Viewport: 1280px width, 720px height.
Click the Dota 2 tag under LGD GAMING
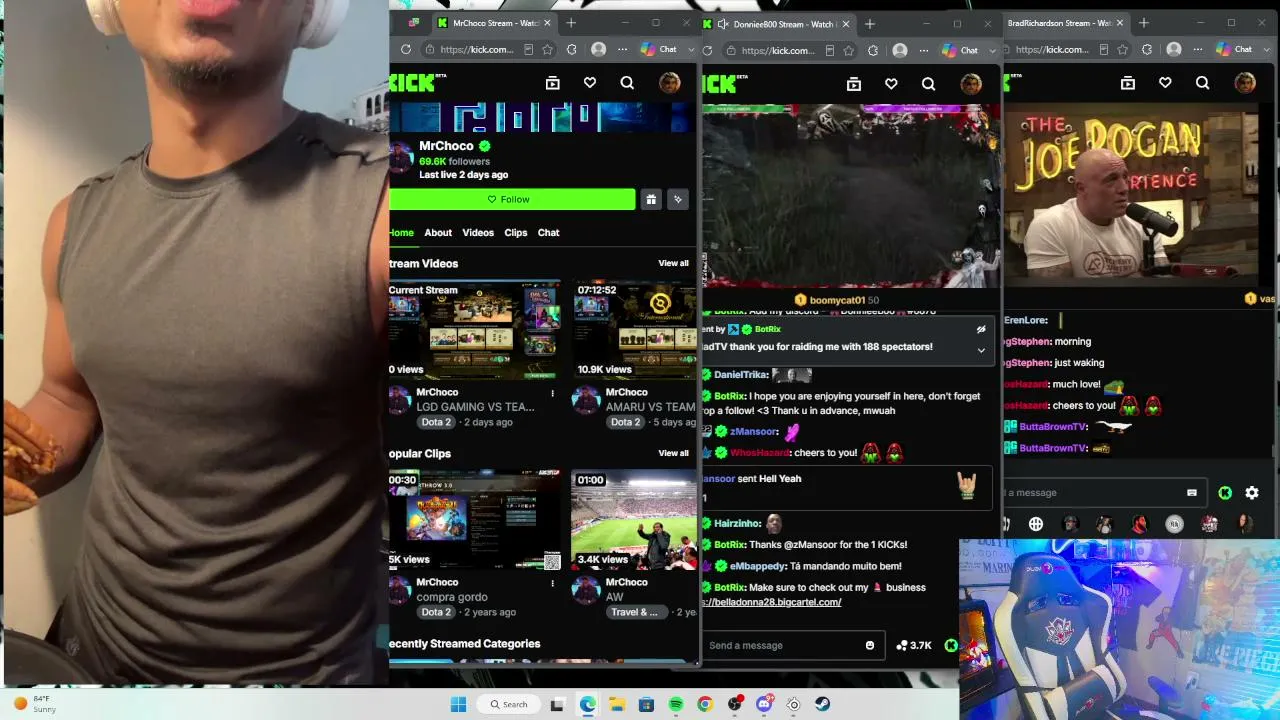(436, 422)
